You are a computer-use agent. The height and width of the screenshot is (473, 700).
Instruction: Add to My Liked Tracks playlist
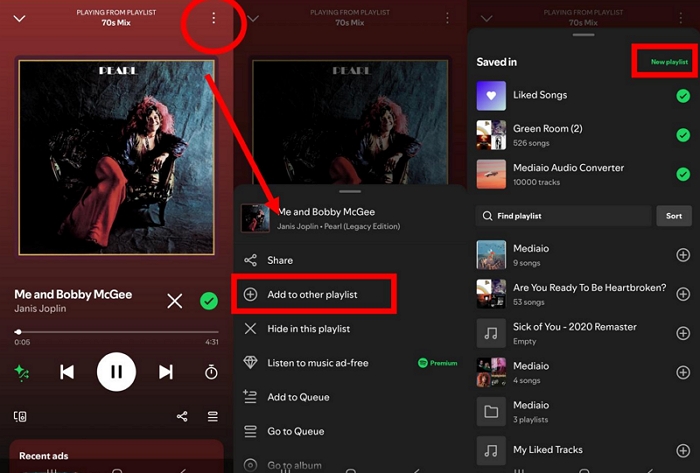coord(683,451)
